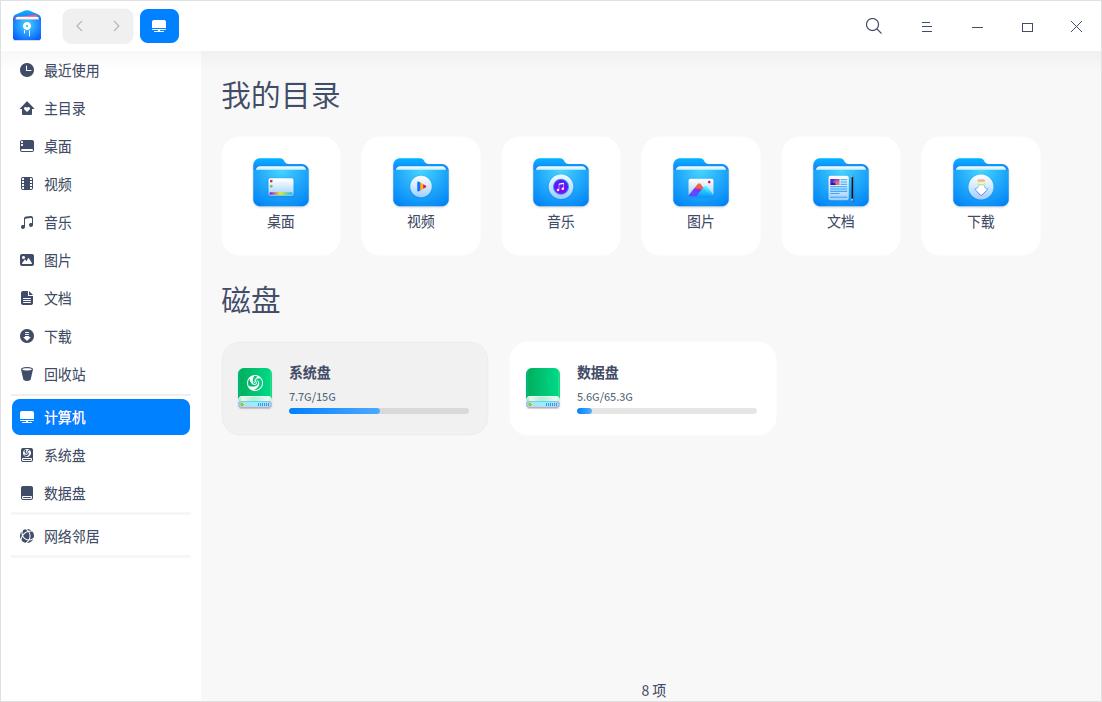Open the 音乐 sidebar shortcut
Screen dimensions: 1102x702
pos(55,222)
